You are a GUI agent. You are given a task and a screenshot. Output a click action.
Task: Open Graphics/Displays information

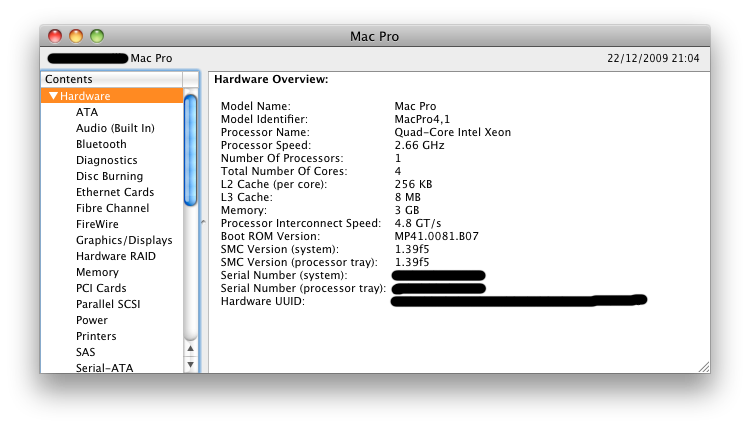pyautogui.click(x=124, y=241)
